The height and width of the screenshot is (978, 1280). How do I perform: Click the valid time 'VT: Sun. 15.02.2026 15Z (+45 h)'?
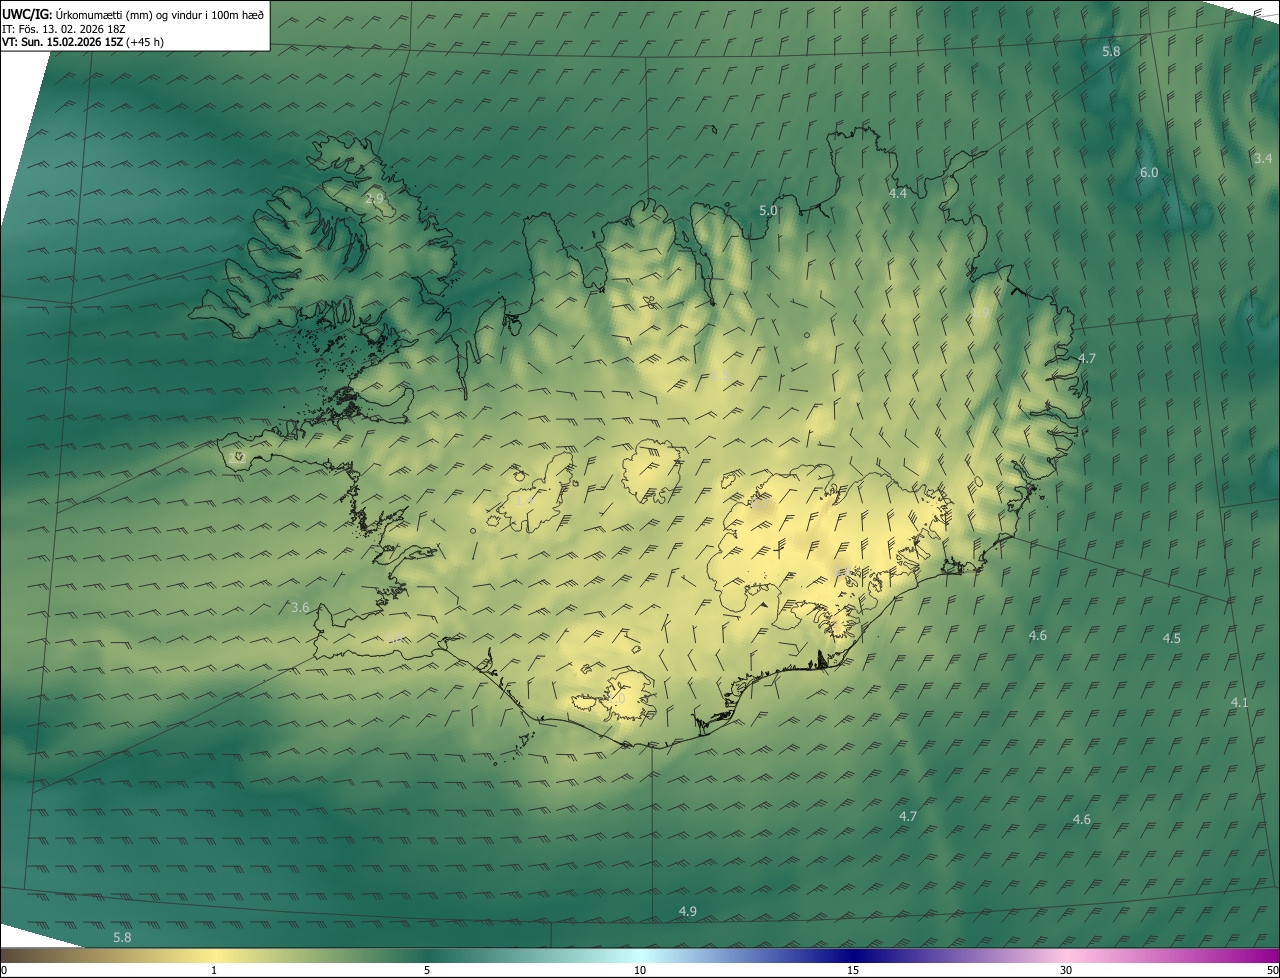coord(83,42)
